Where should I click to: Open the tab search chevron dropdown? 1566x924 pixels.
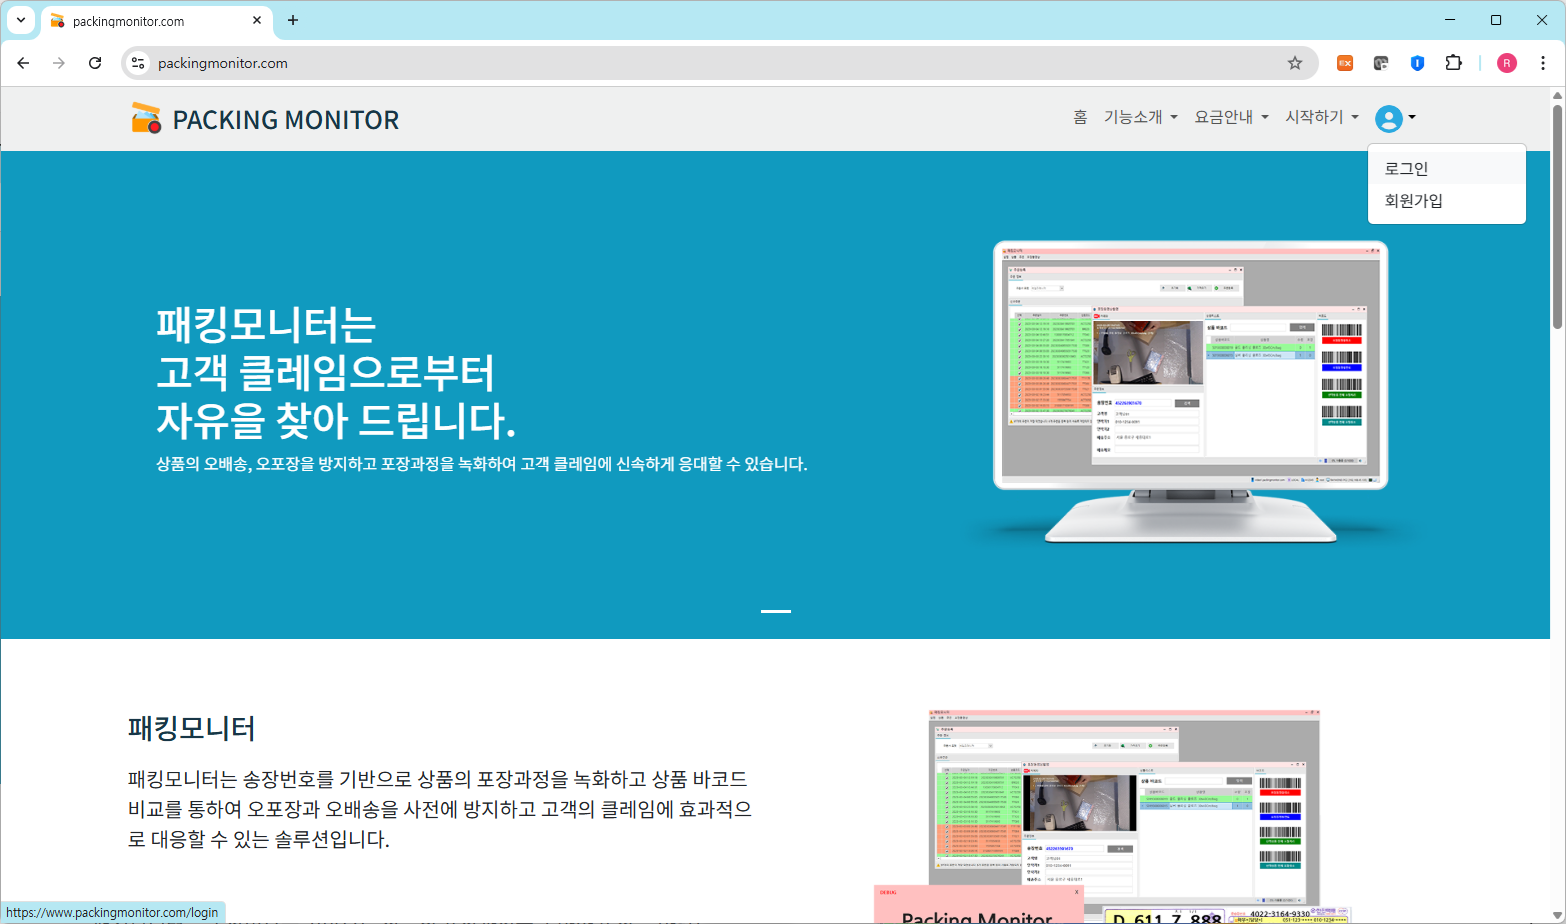click(20, 20)
